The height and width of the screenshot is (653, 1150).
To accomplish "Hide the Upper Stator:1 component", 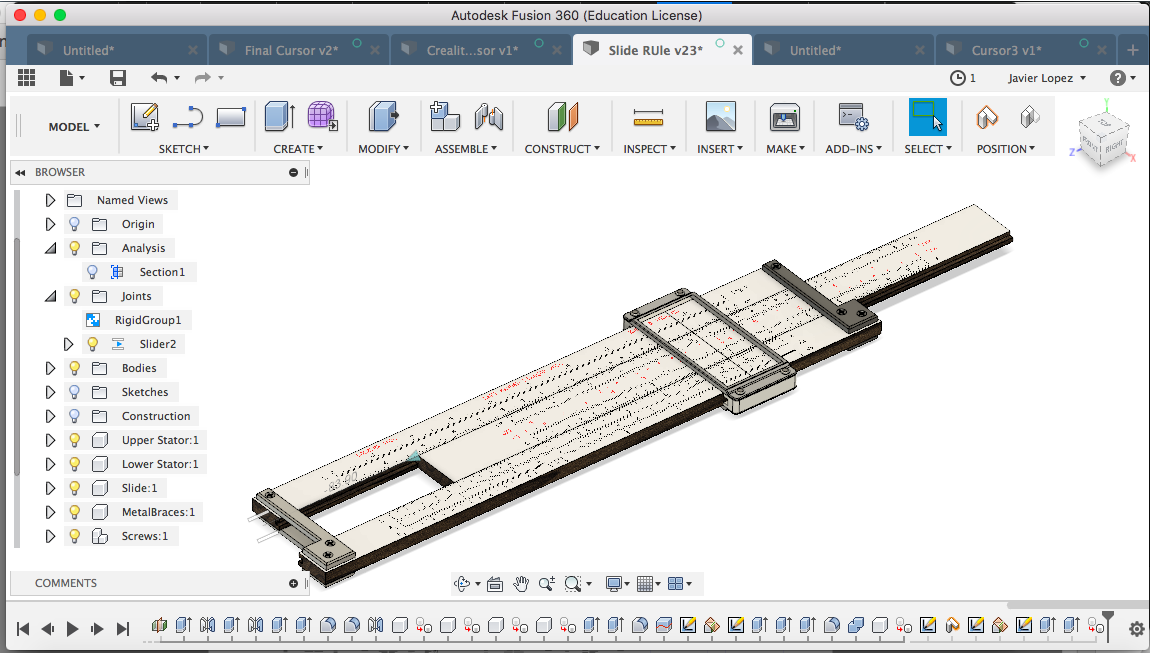I will point(73,439).
